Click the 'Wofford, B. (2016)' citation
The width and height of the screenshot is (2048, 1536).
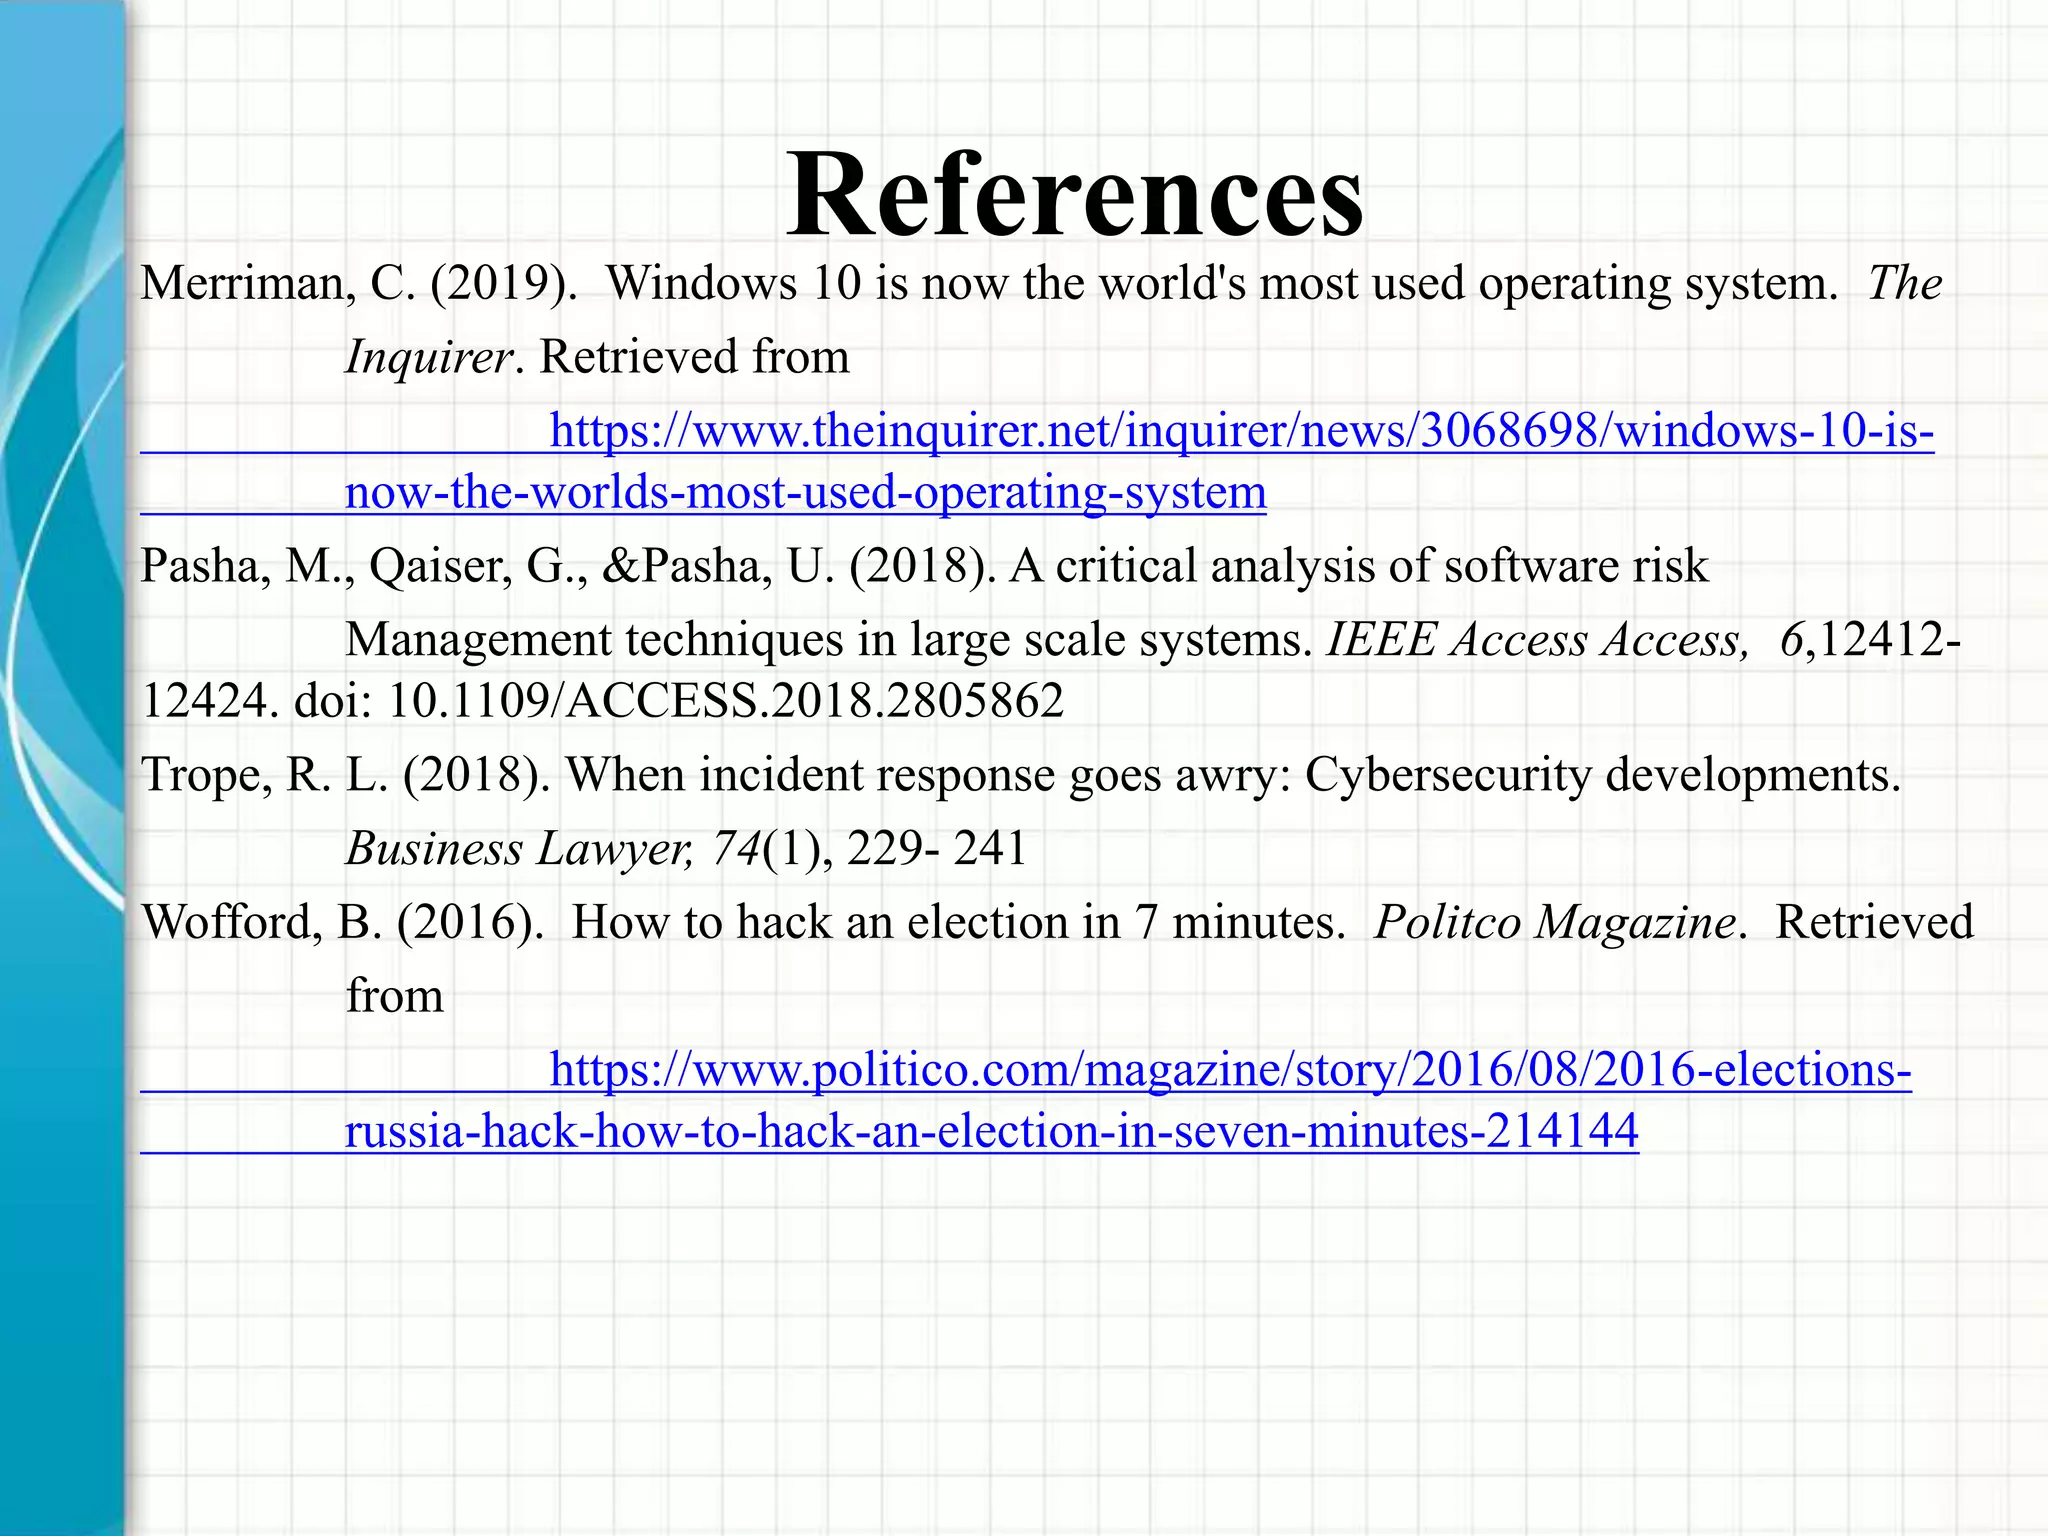click(x=340, y=922)
